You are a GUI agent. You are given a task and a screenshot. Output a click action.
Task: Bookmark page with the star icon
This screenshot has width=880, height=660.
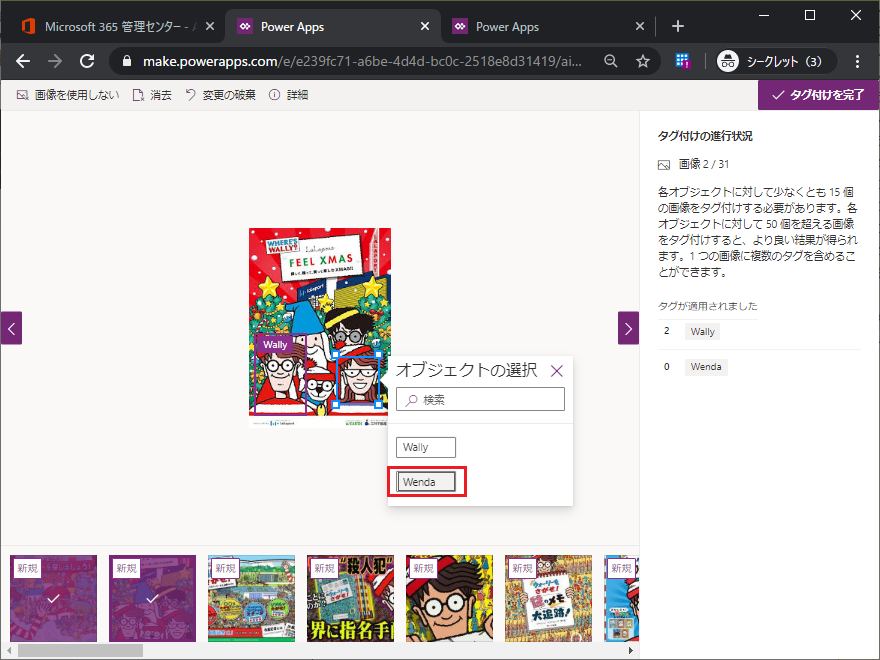[643, 61]
